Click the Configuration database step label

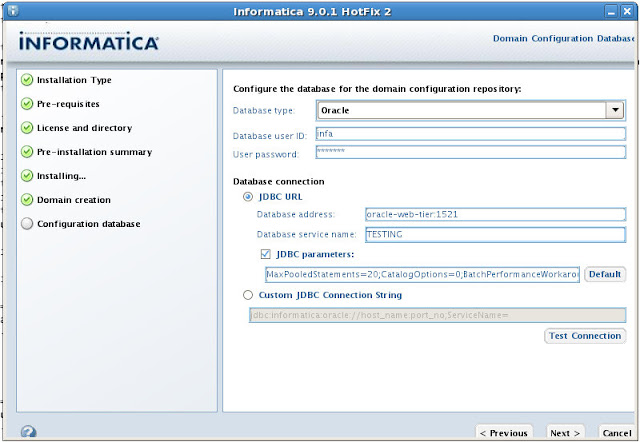tap(89, 224)
